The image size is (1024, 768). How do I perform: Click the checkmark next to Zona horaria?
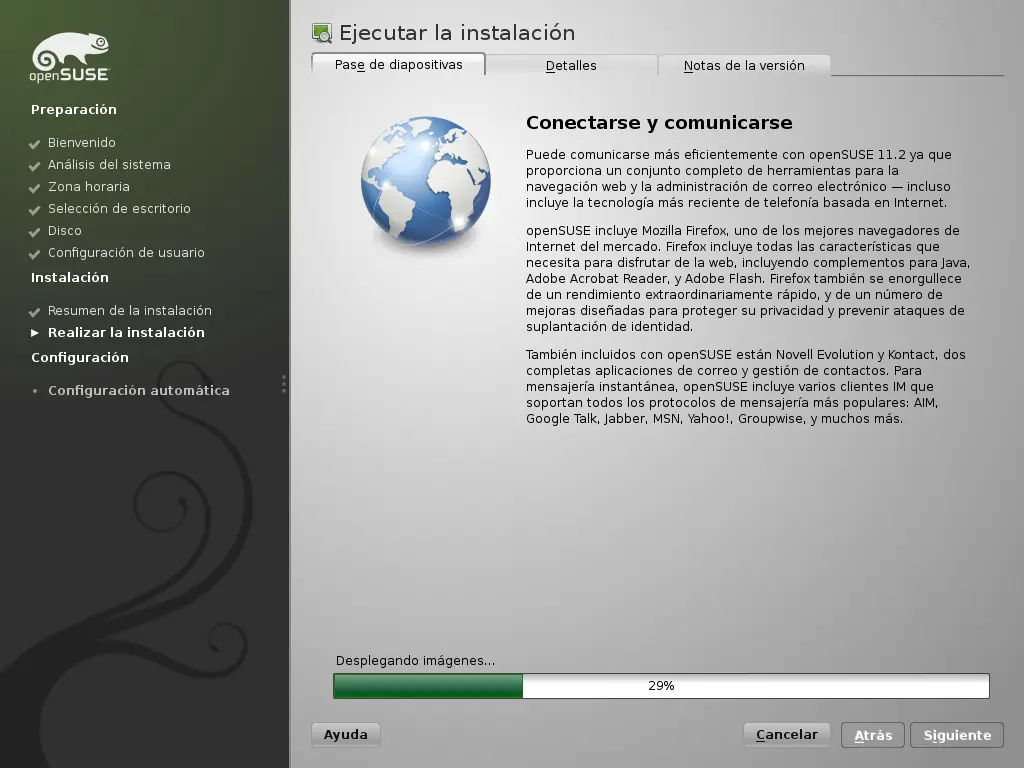pyautogui.click(x=35, y=188)
